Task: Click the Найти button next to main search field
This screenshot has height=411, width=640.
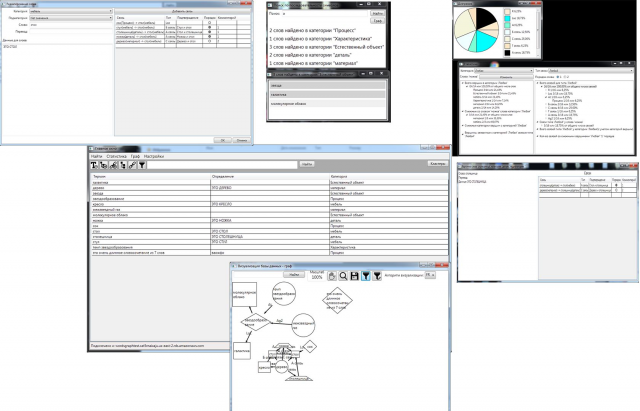Action: (307, 164)
